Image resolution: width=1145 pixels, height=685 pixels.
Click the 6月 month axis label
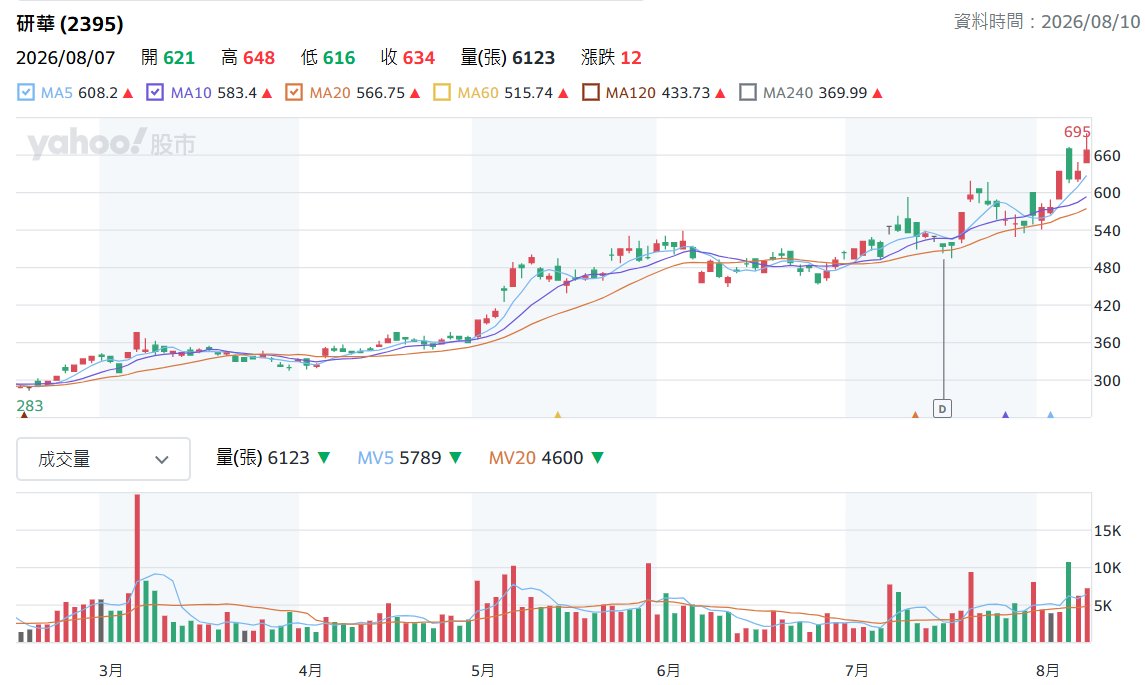coord(668,670)
